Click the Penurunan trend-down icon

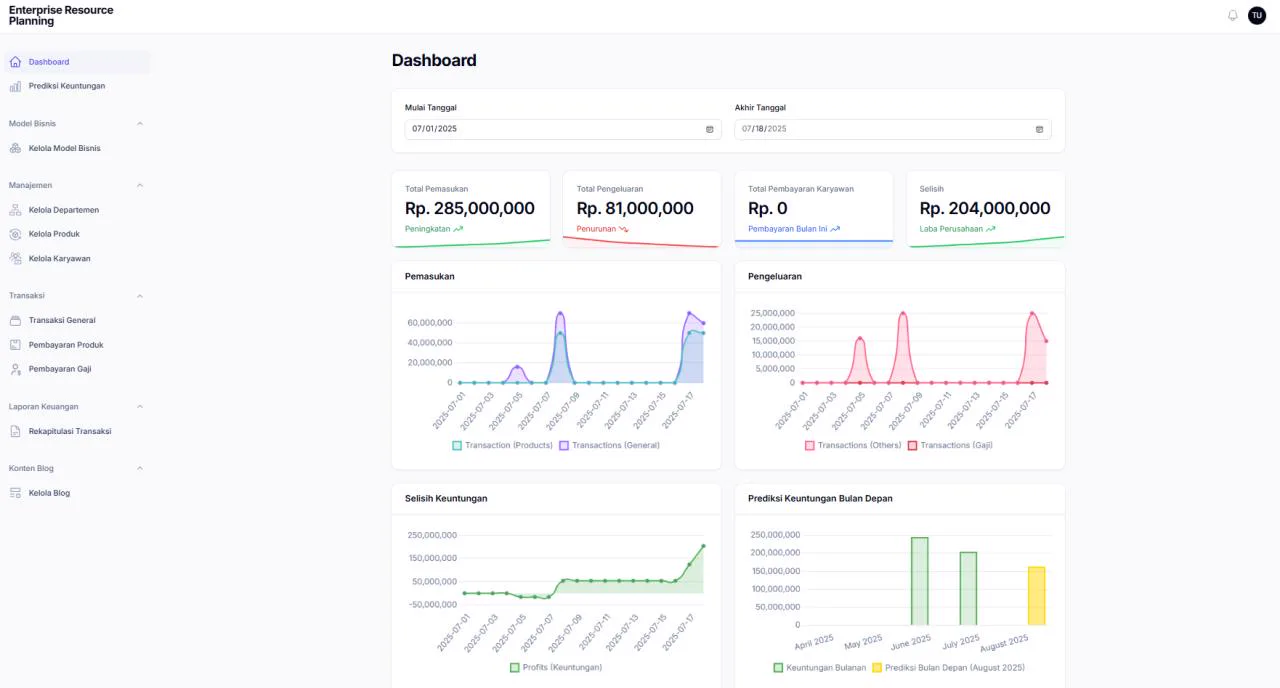(623, 229)
